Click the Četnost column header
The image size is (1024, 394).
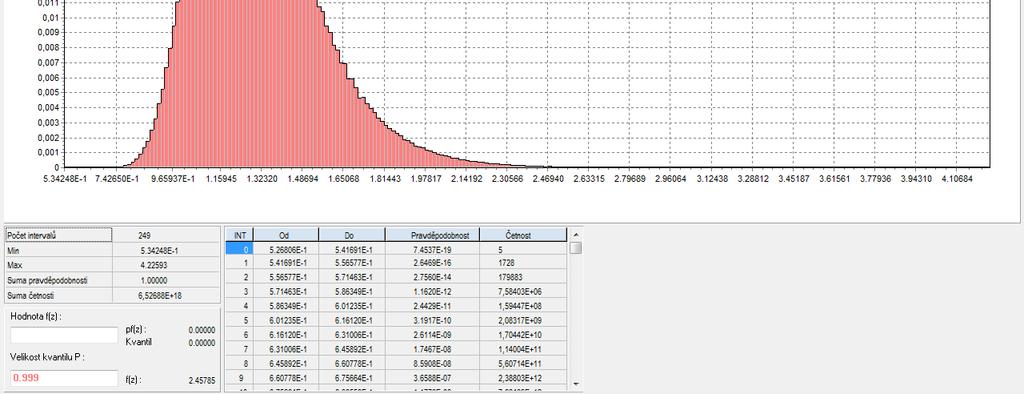[x=522, y=235]
